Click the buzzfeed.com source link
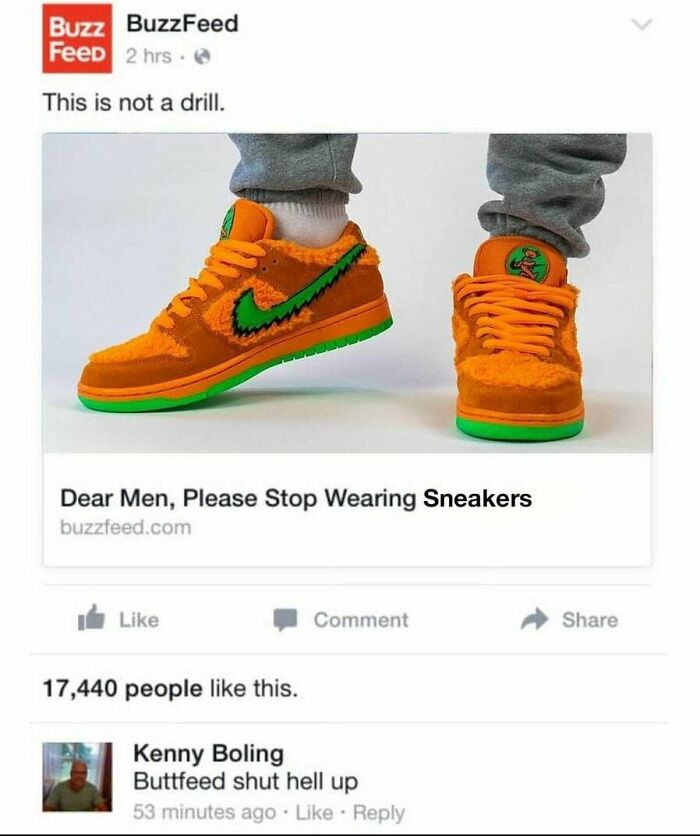Screen dimensions: 700x836 pos(126,527)
